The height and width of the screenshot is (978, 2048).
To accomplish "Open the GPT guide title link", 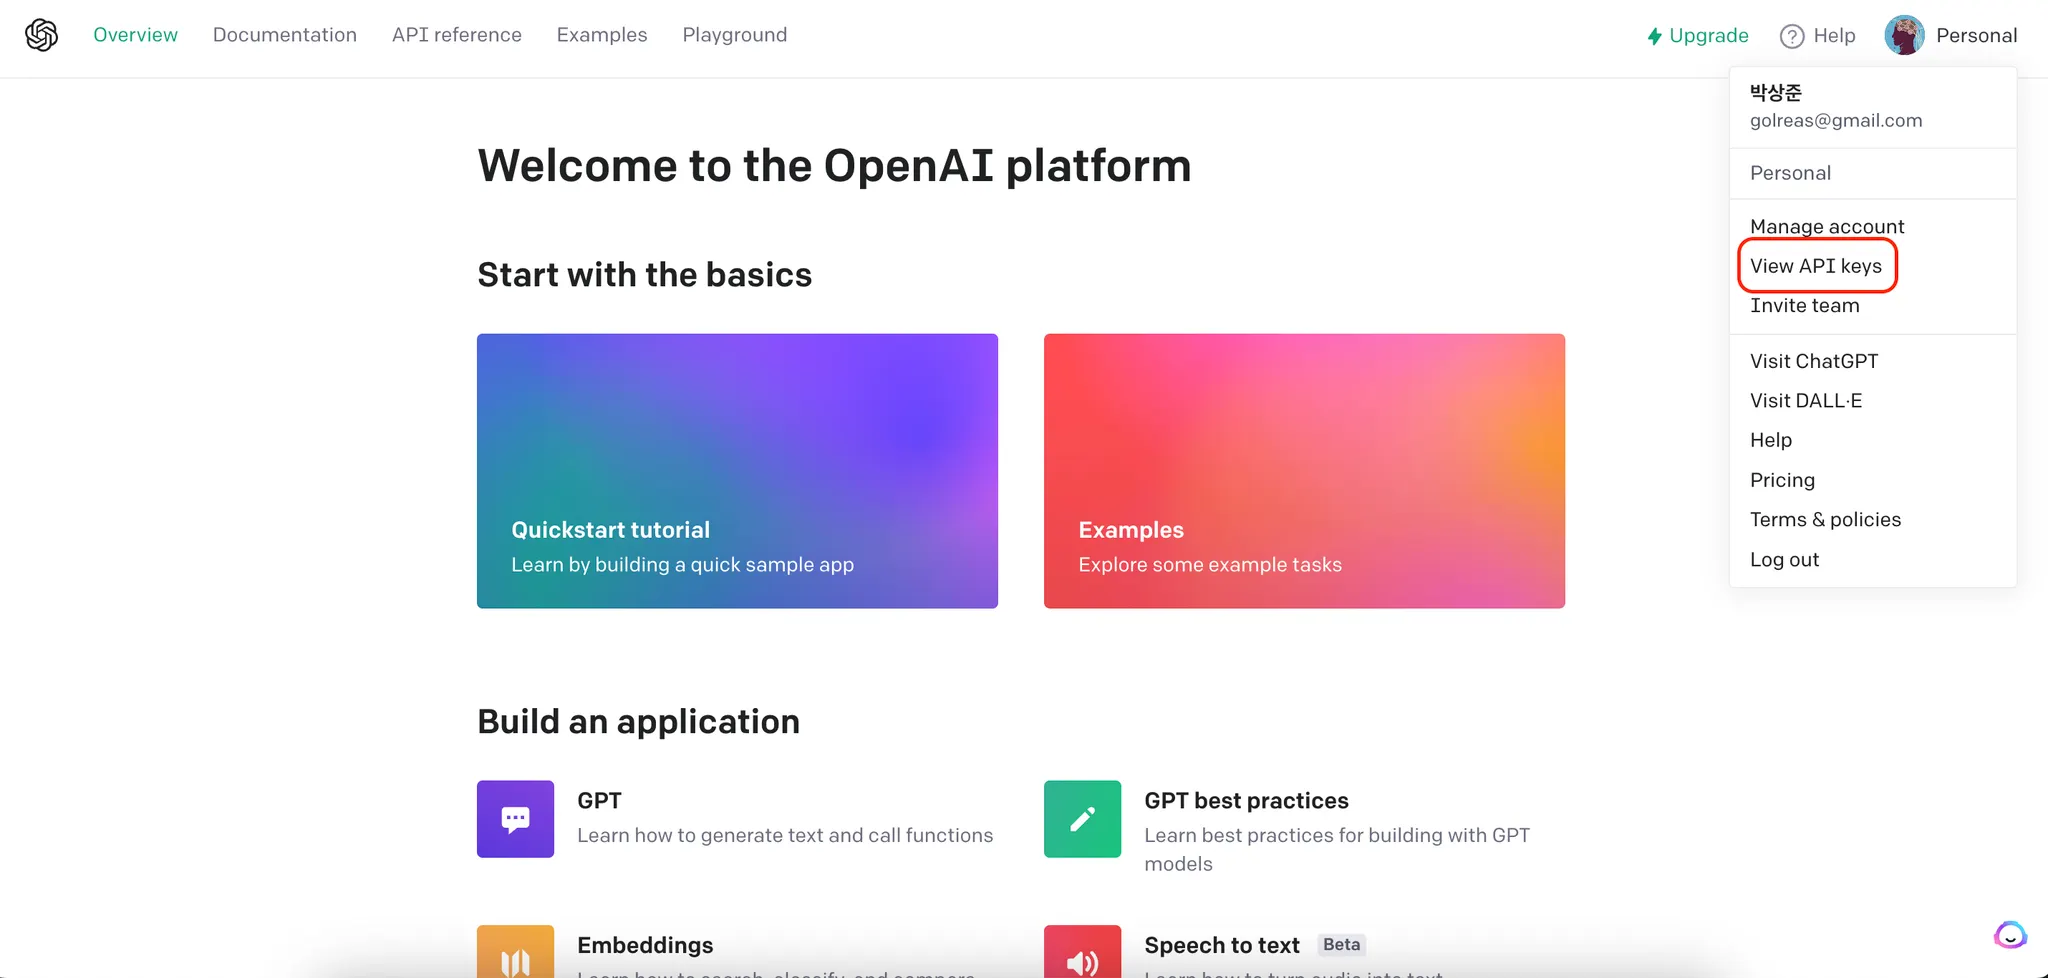I will click(x=599, y=801).
